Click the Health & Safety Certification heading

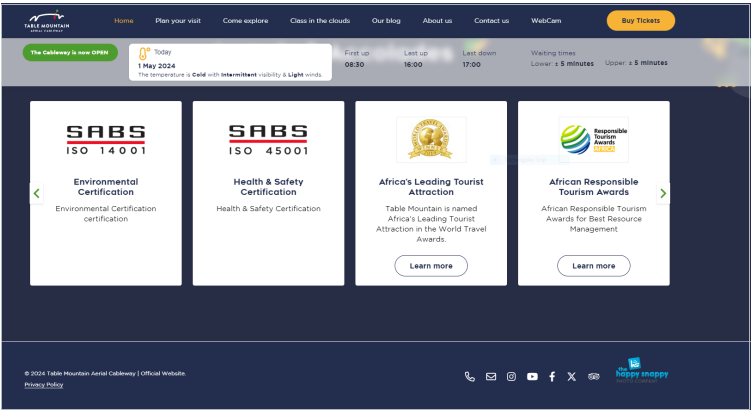[268, 187]
